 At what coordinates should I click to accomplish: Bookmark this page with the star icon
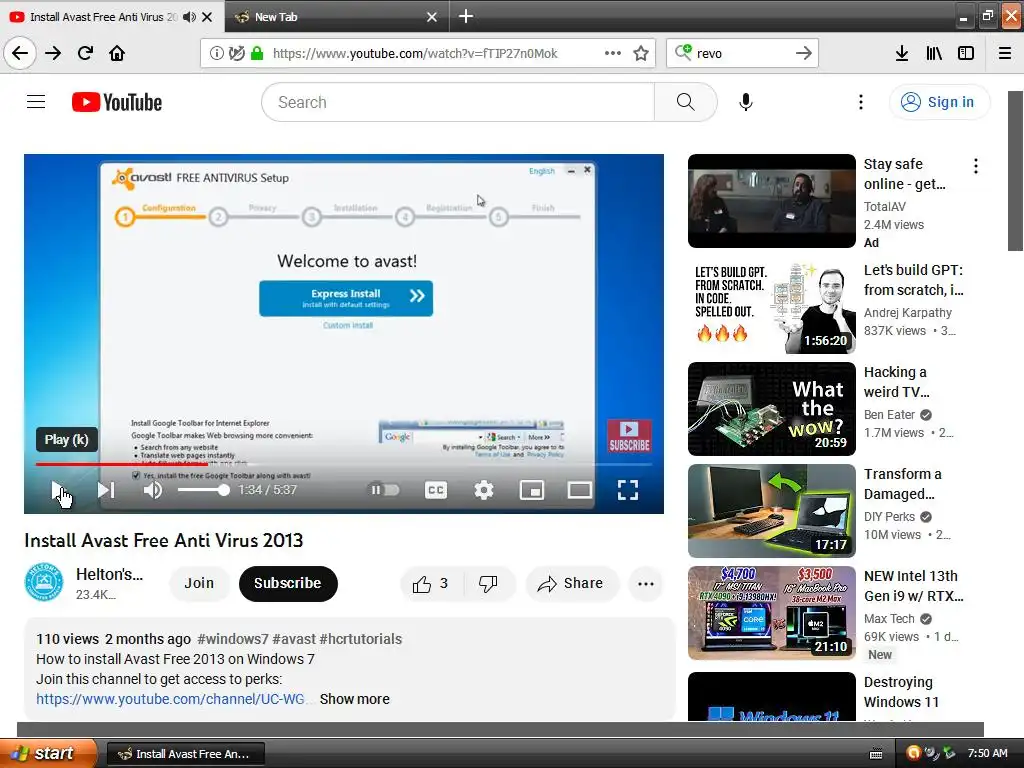(x=641, y=53)
